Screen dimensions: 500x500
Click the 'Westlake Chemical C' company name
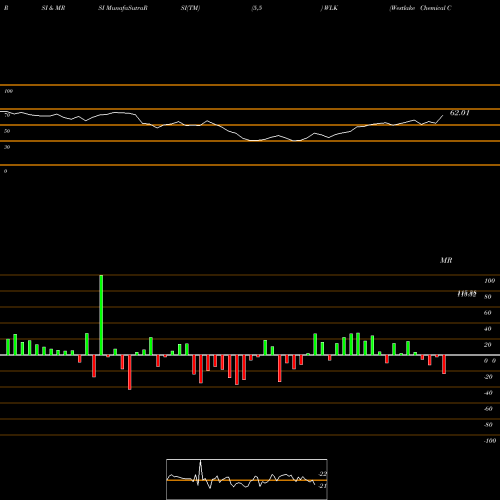(421, 8)
